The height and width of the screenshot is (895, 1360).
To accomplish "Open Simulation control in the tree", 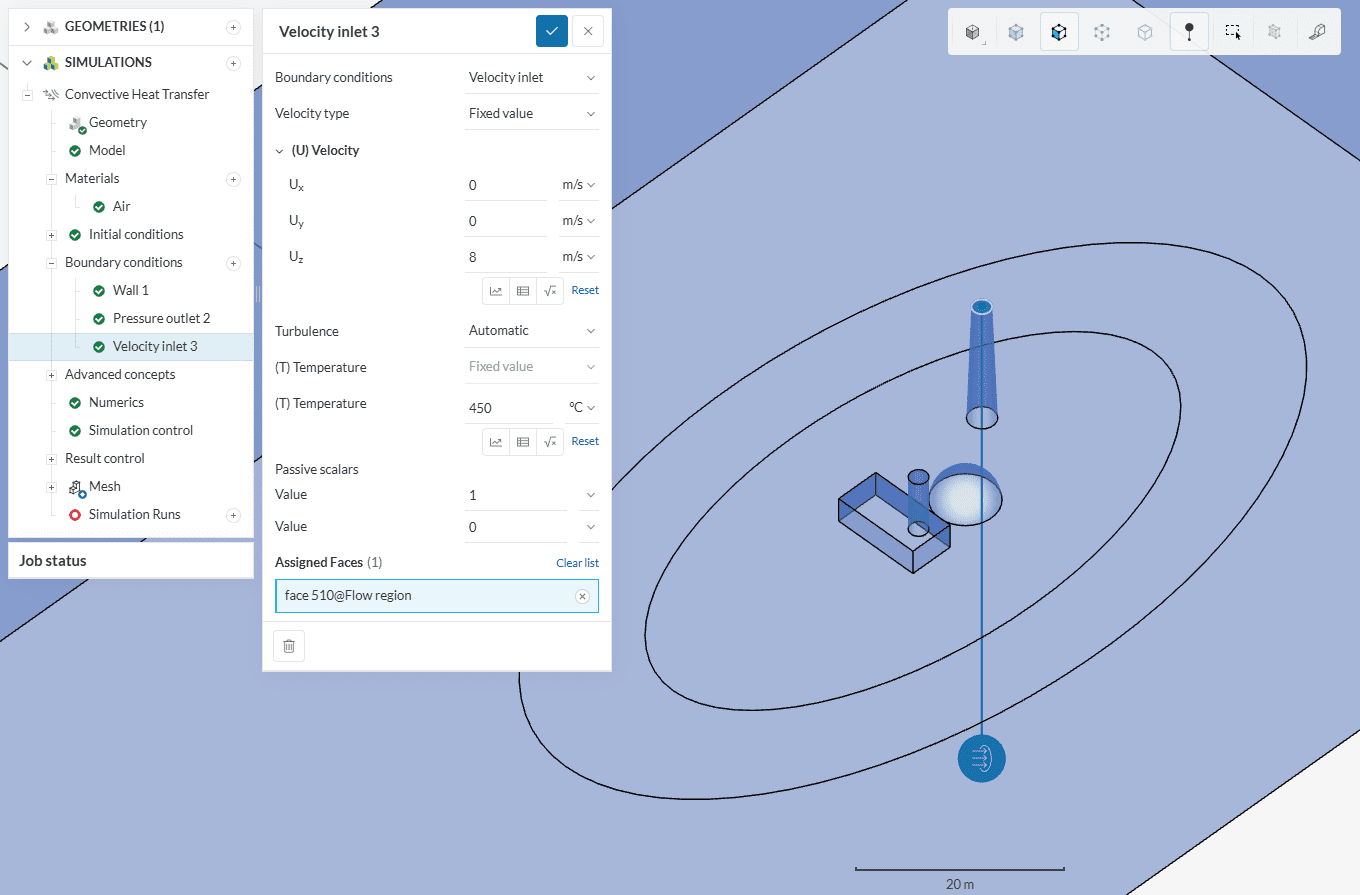I will (x=141, y=430).
